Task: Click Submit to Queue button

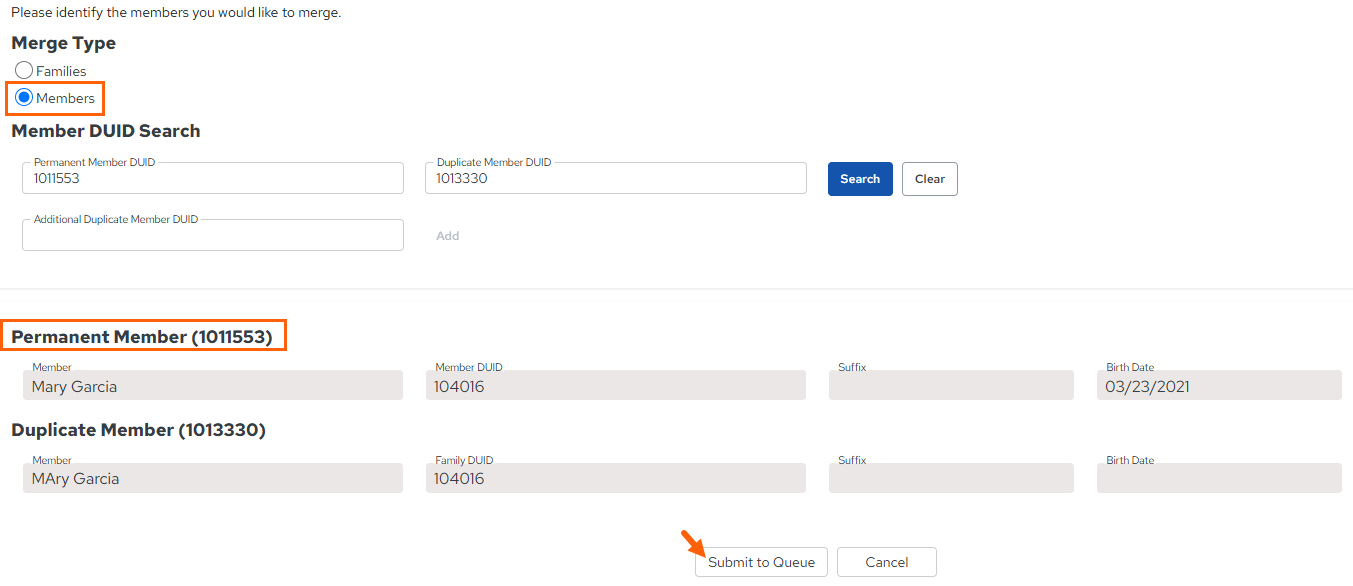Action: click(x=762, y=562)
